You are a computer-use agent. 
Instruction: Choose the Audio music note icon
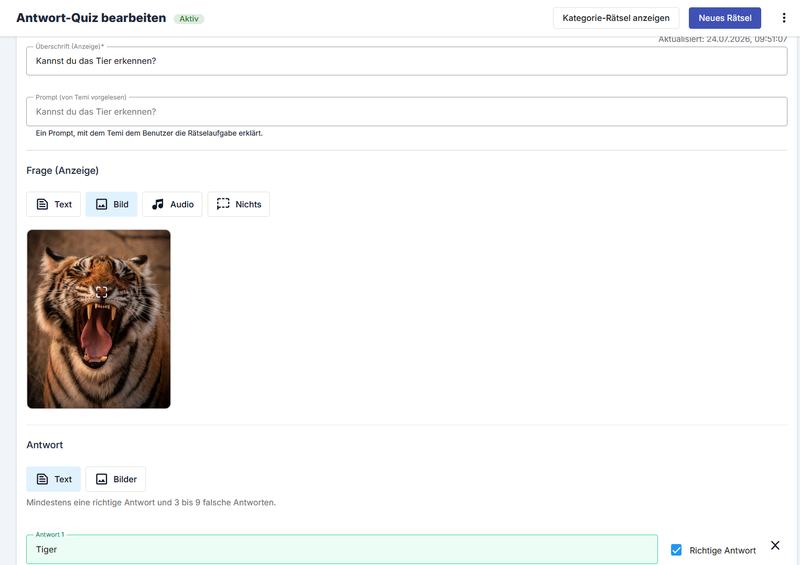pos(158,204)
